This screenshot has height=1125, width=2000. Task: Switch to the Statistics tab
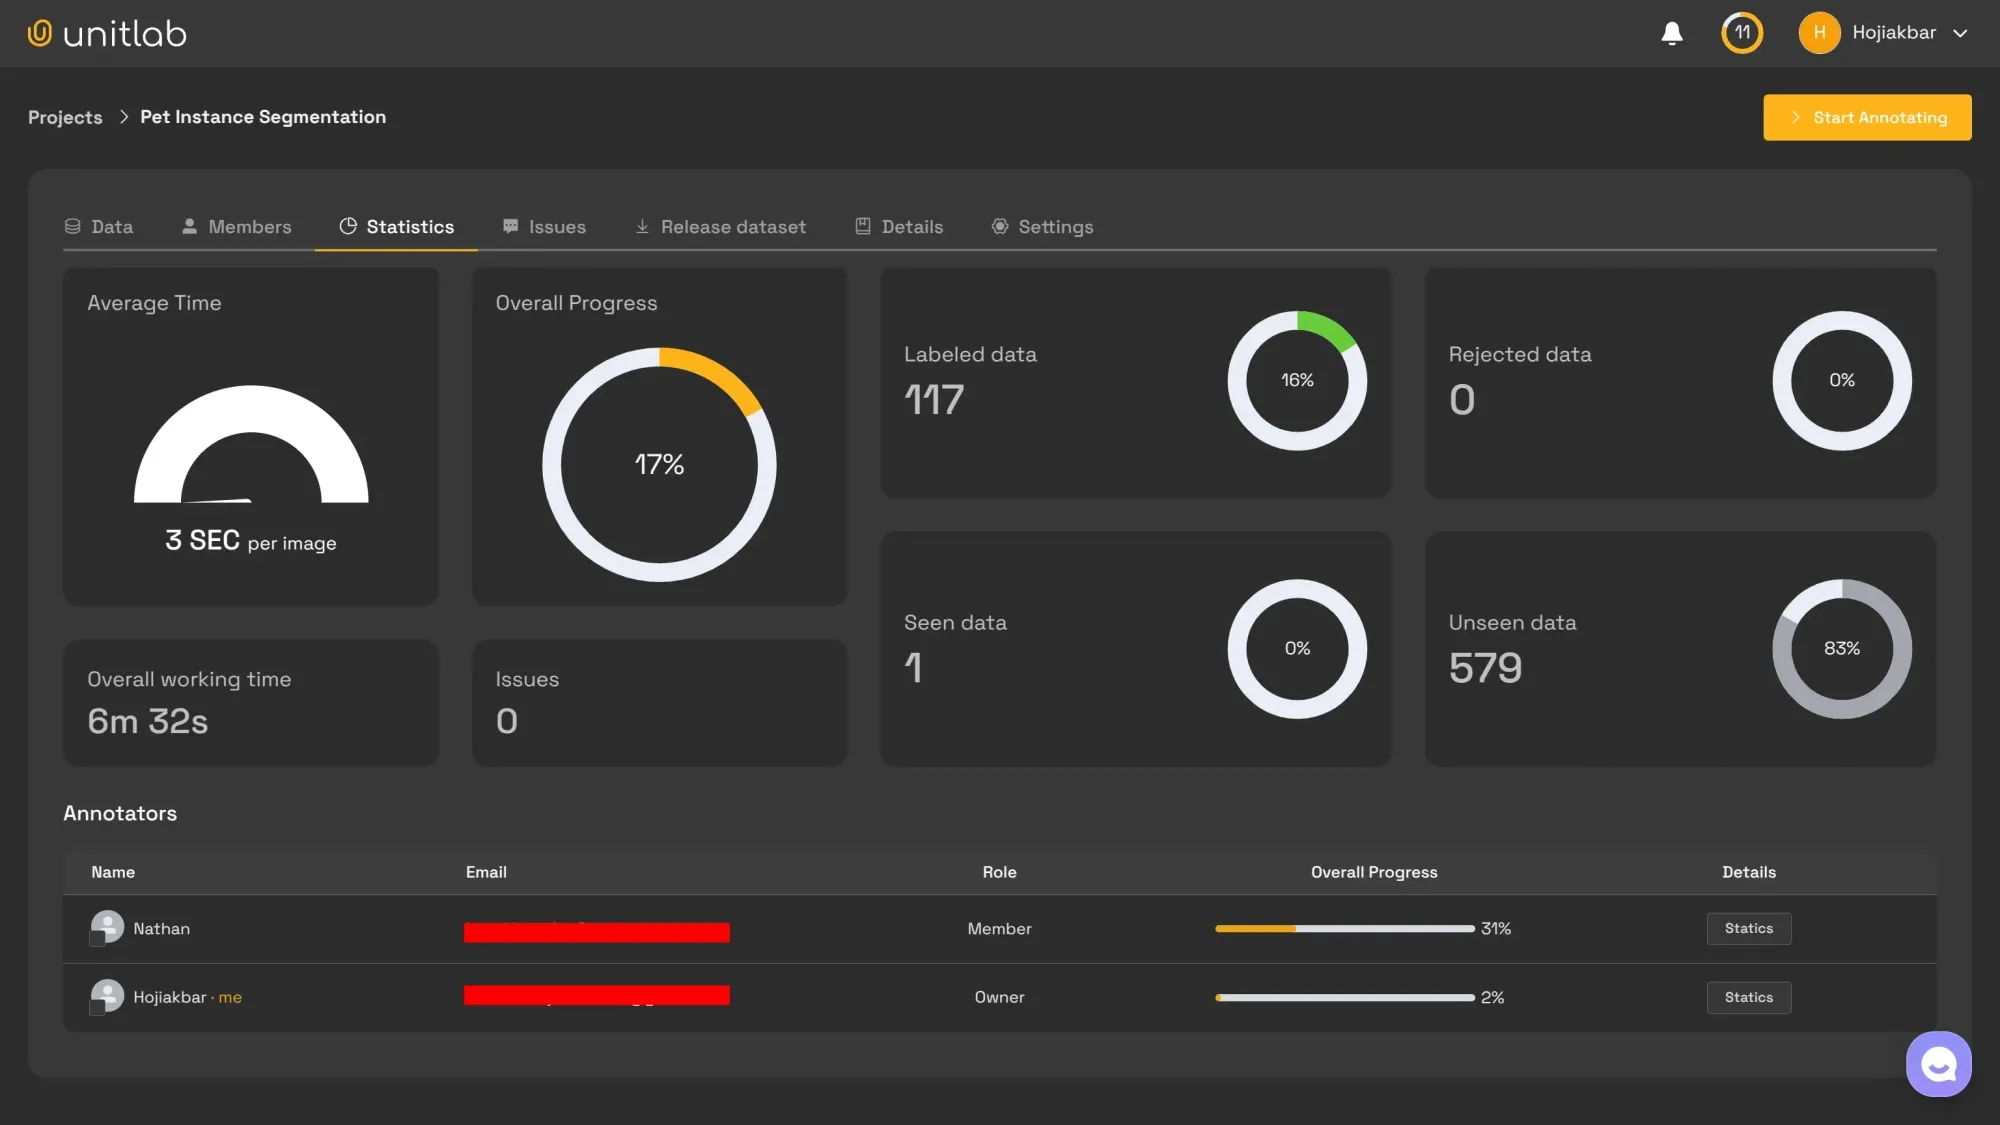point(410,226)
